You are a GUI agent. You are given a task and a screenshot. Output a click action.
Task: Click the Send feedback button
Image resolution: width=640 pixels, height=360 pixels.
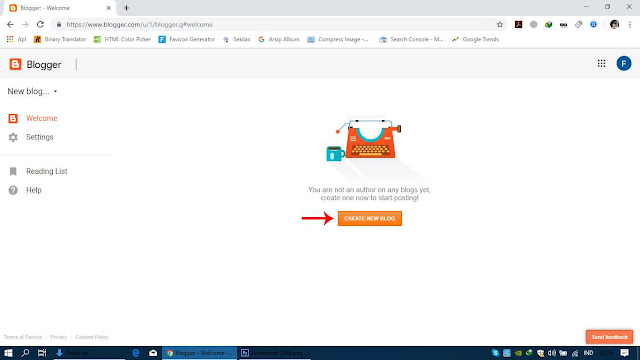609,337
